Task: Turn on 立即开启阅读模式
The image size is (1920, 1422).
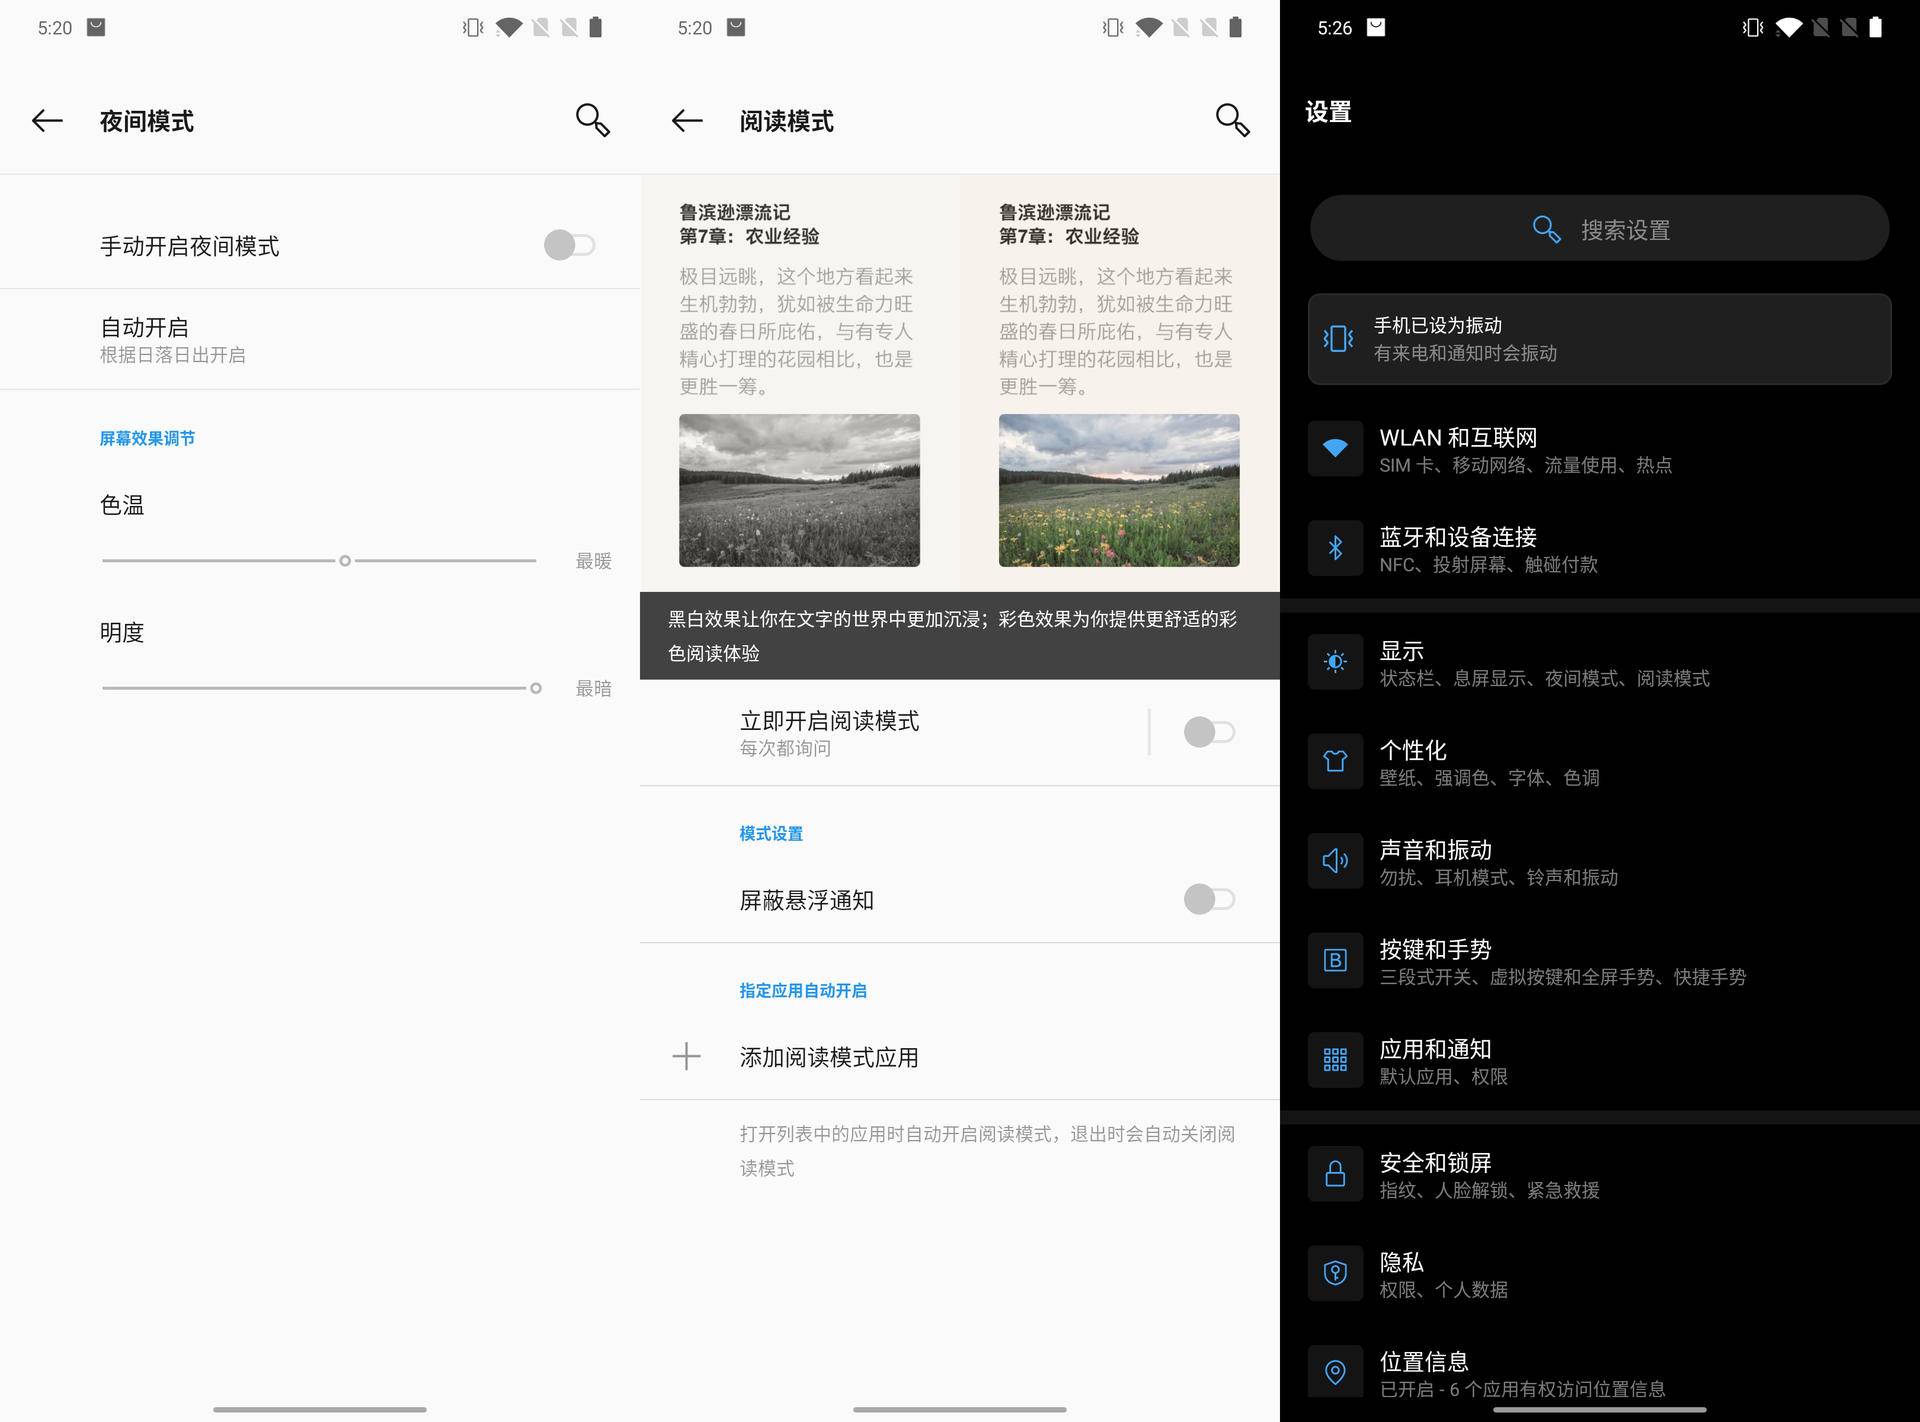Action: pos(1206,732)
